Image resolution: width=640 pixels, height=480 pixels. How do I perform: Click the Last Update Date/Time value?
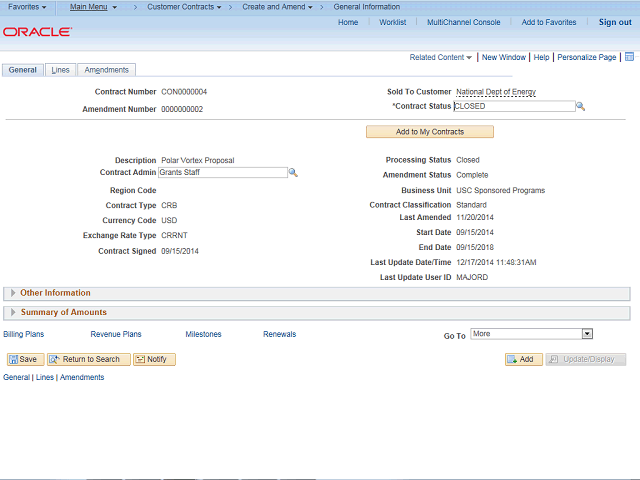pos(496,262)
